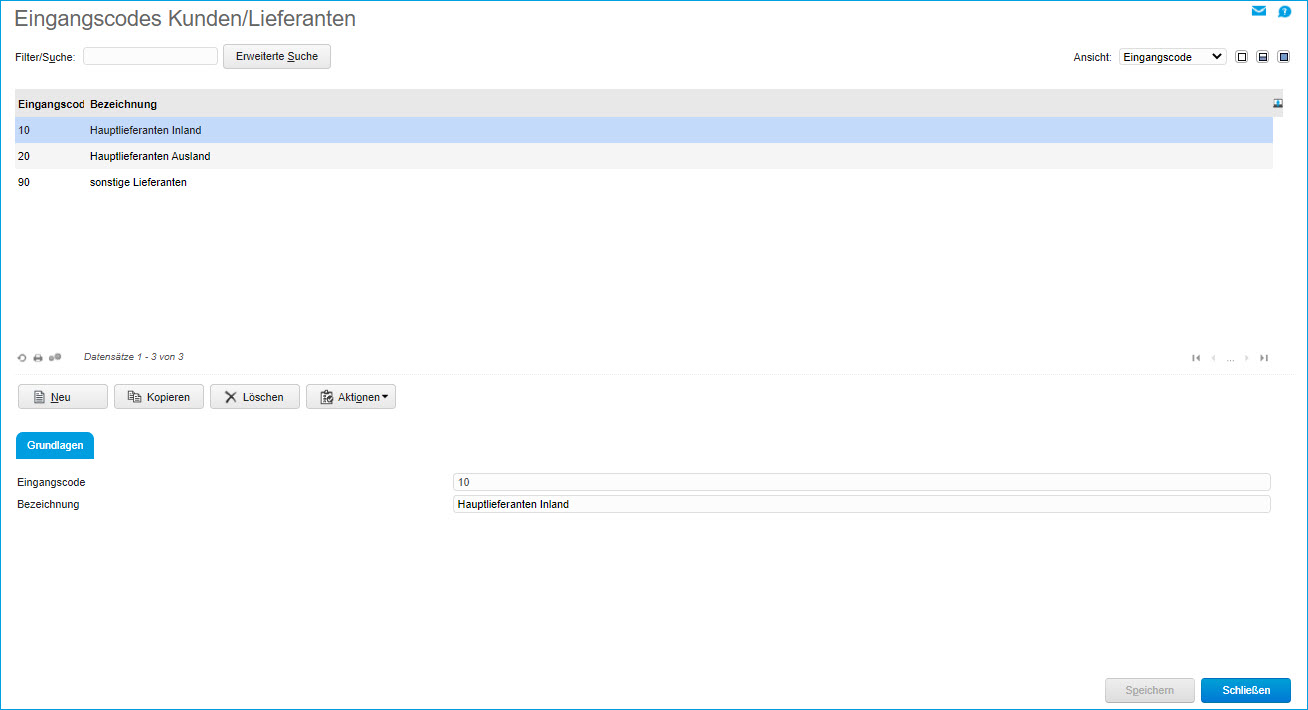This screenshot has width=1308, height=710.
Task: Click the refresh records icon
Action: (22, 357)
